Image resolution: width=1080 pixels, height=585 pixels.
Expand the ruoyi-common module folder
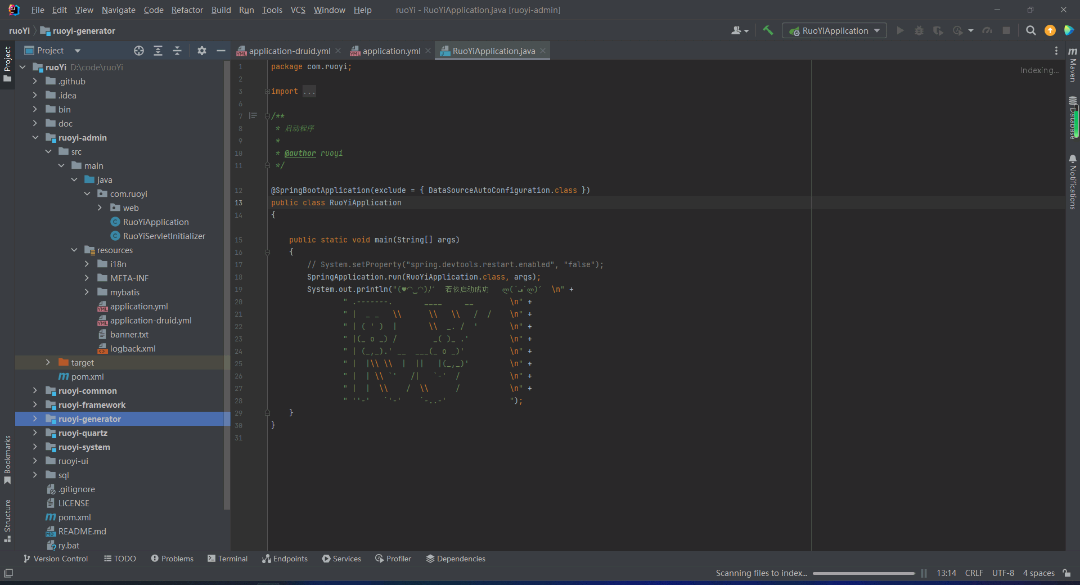tap(35, 391)
